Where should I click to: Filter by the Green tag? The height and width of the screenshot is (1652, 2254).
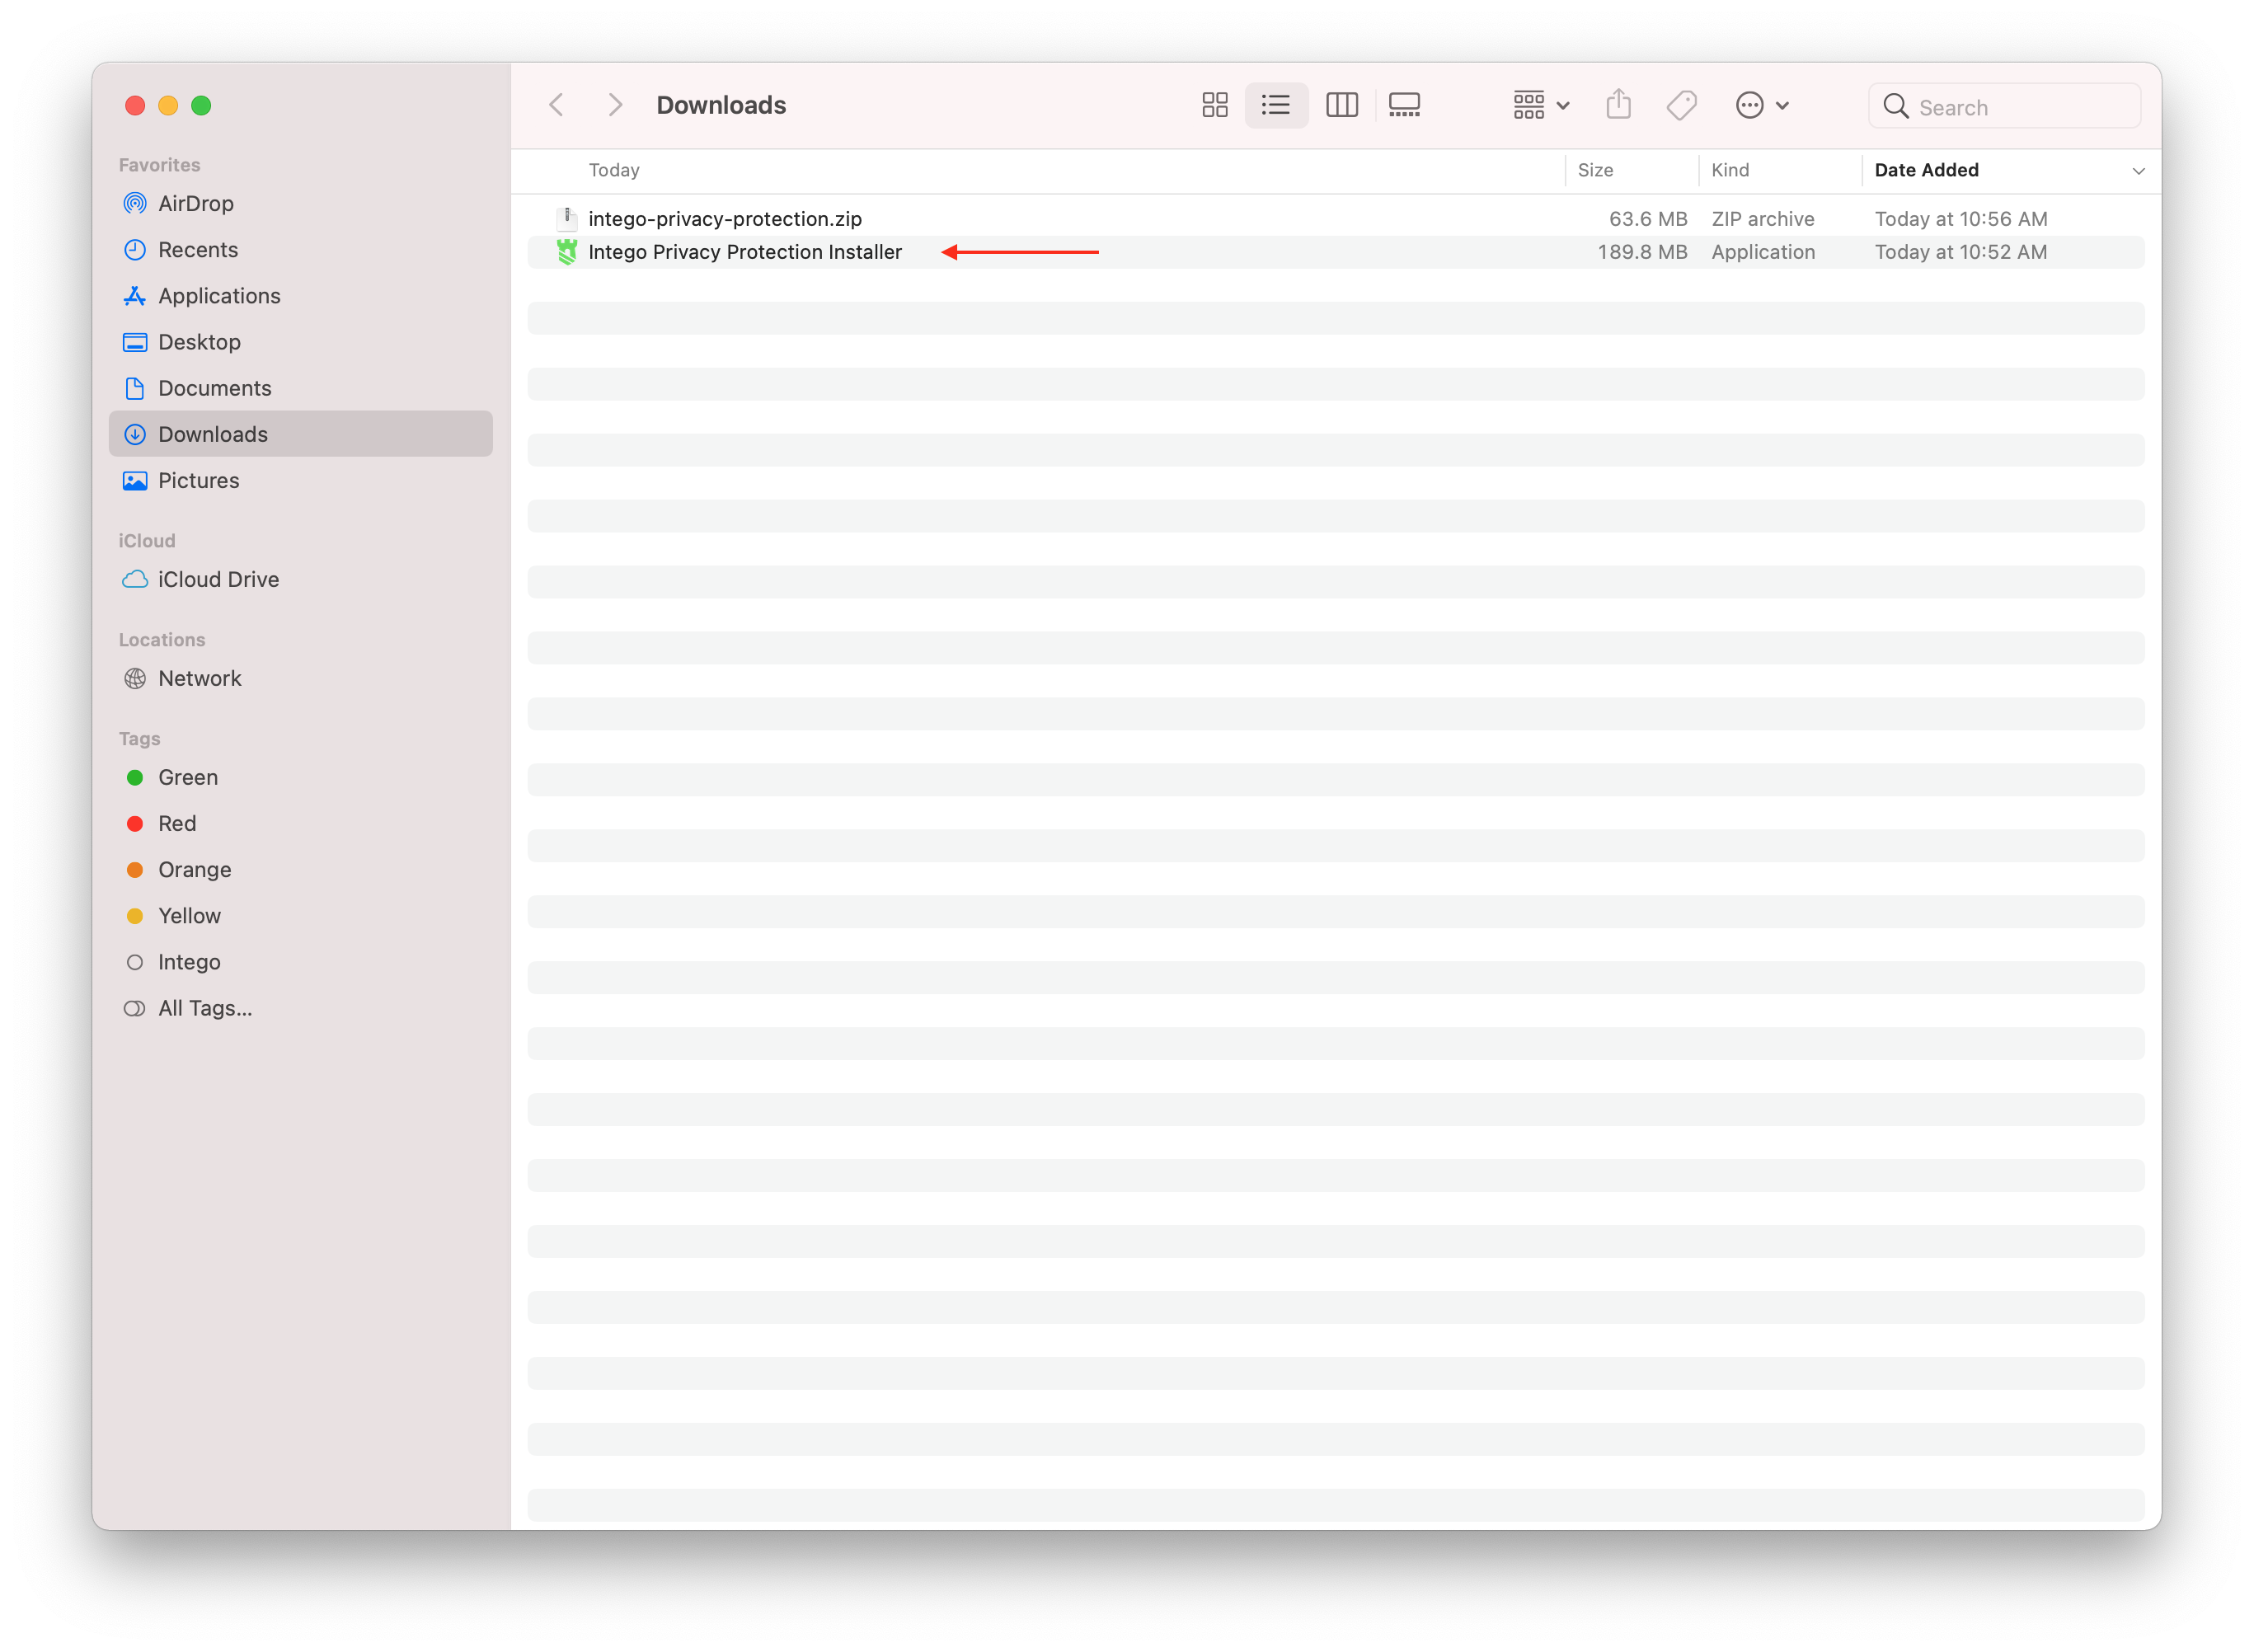[300, 777]
